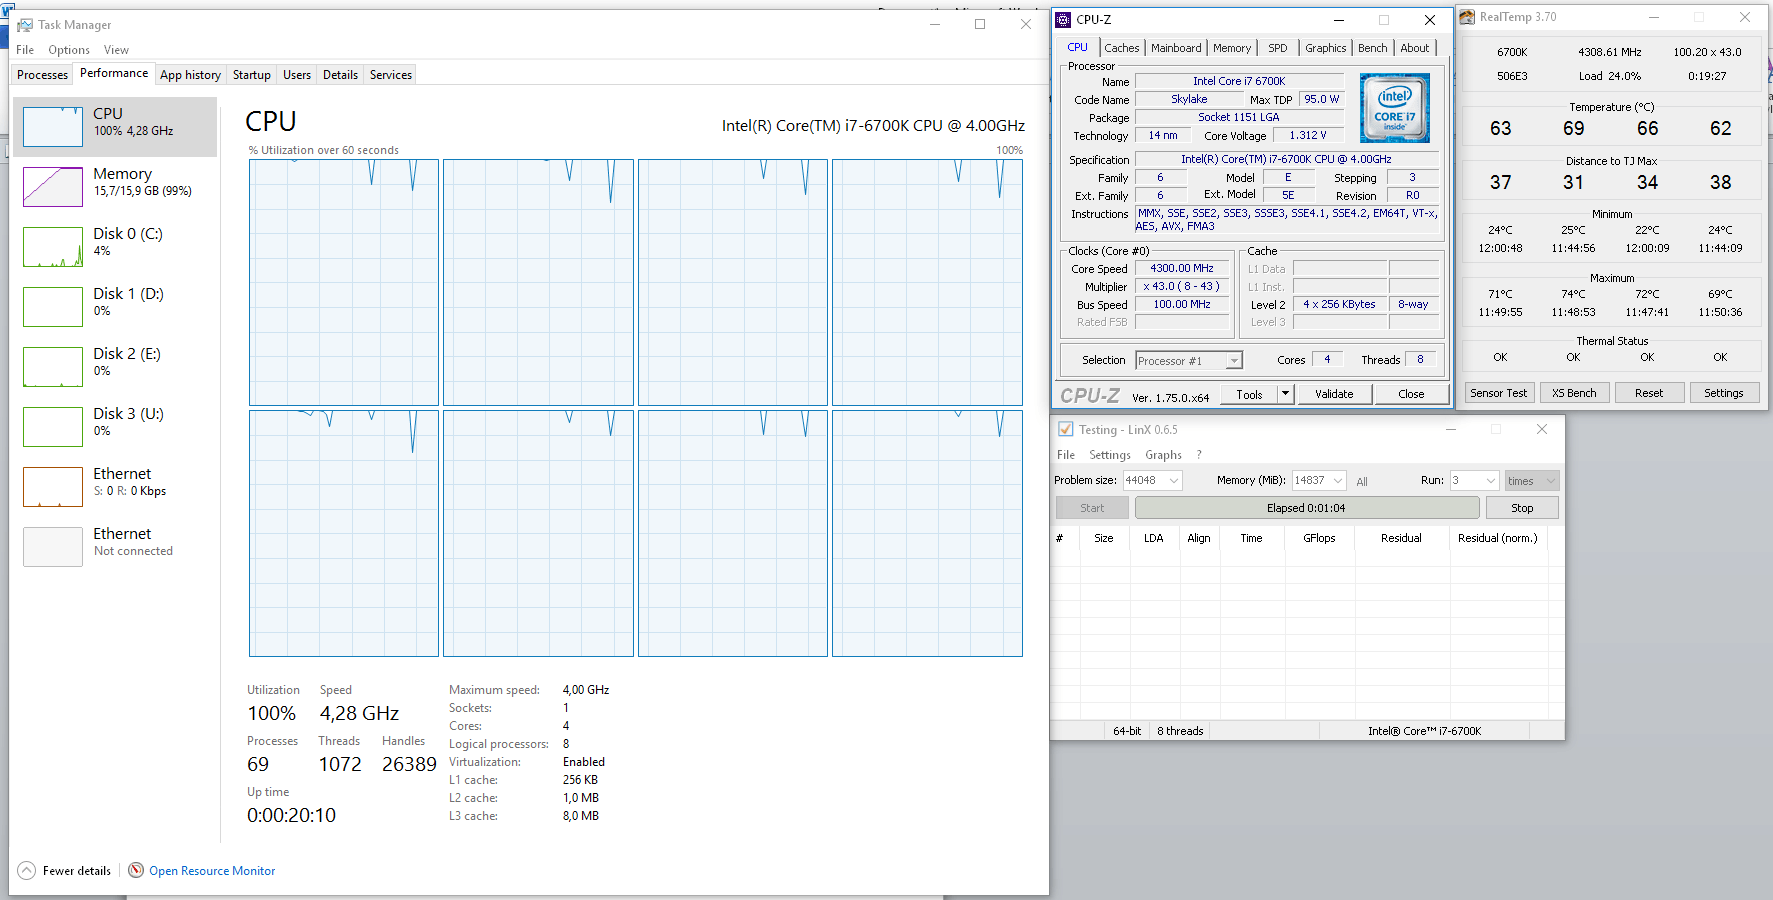
Task: Expand the Problem size dropdown in LinX
Action: 1174,481
